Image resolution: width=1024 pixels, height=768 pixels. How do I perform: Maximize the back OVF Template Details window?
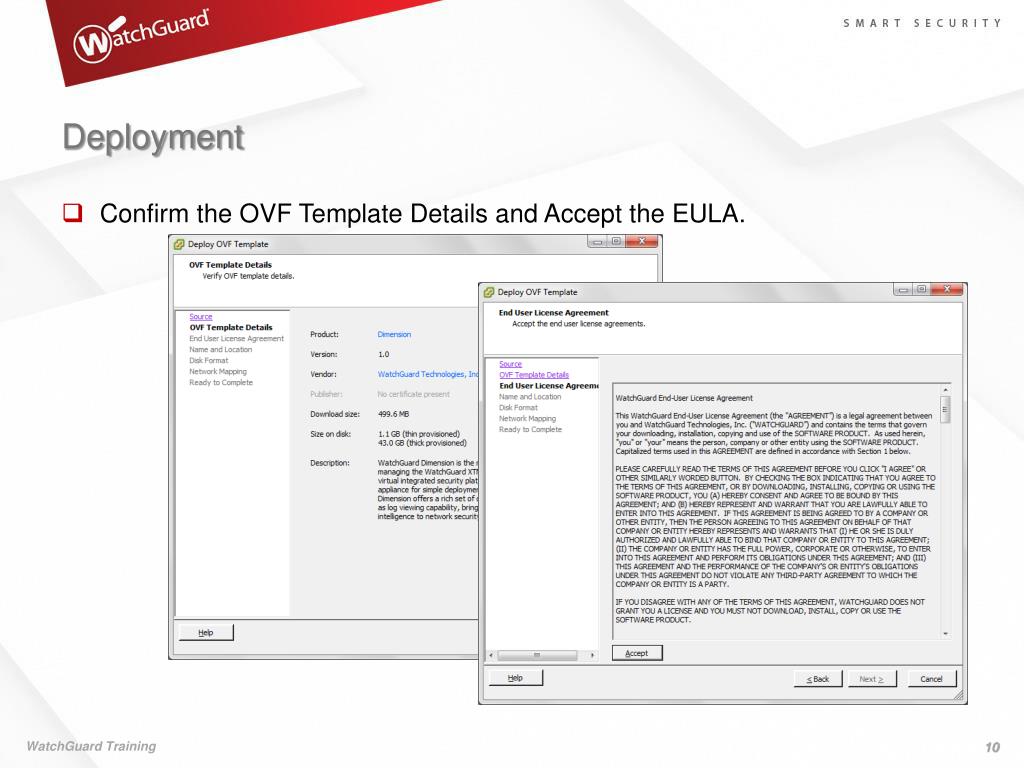(x=616, y=242)
